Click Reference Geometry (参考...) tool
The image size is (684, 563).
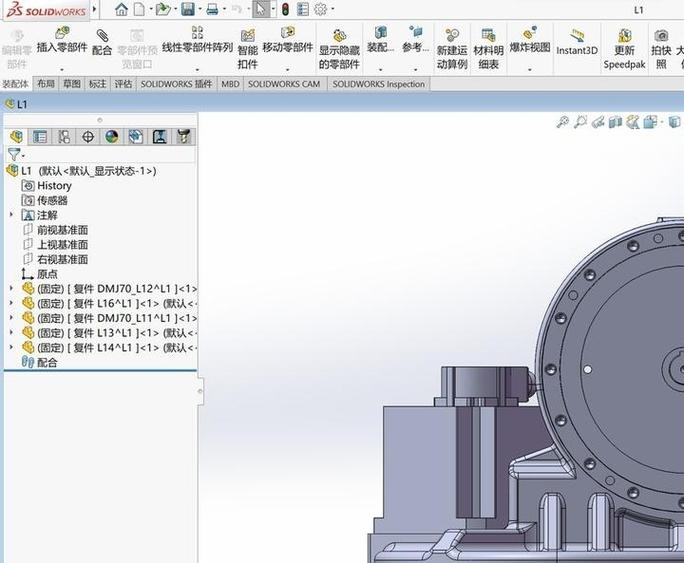point(415,40)
